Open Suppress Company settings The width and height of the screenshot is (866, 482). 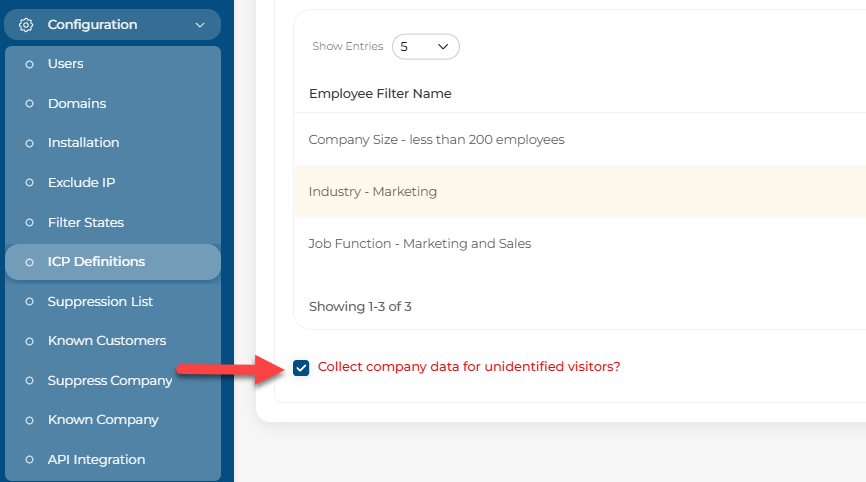pos(110,381)
